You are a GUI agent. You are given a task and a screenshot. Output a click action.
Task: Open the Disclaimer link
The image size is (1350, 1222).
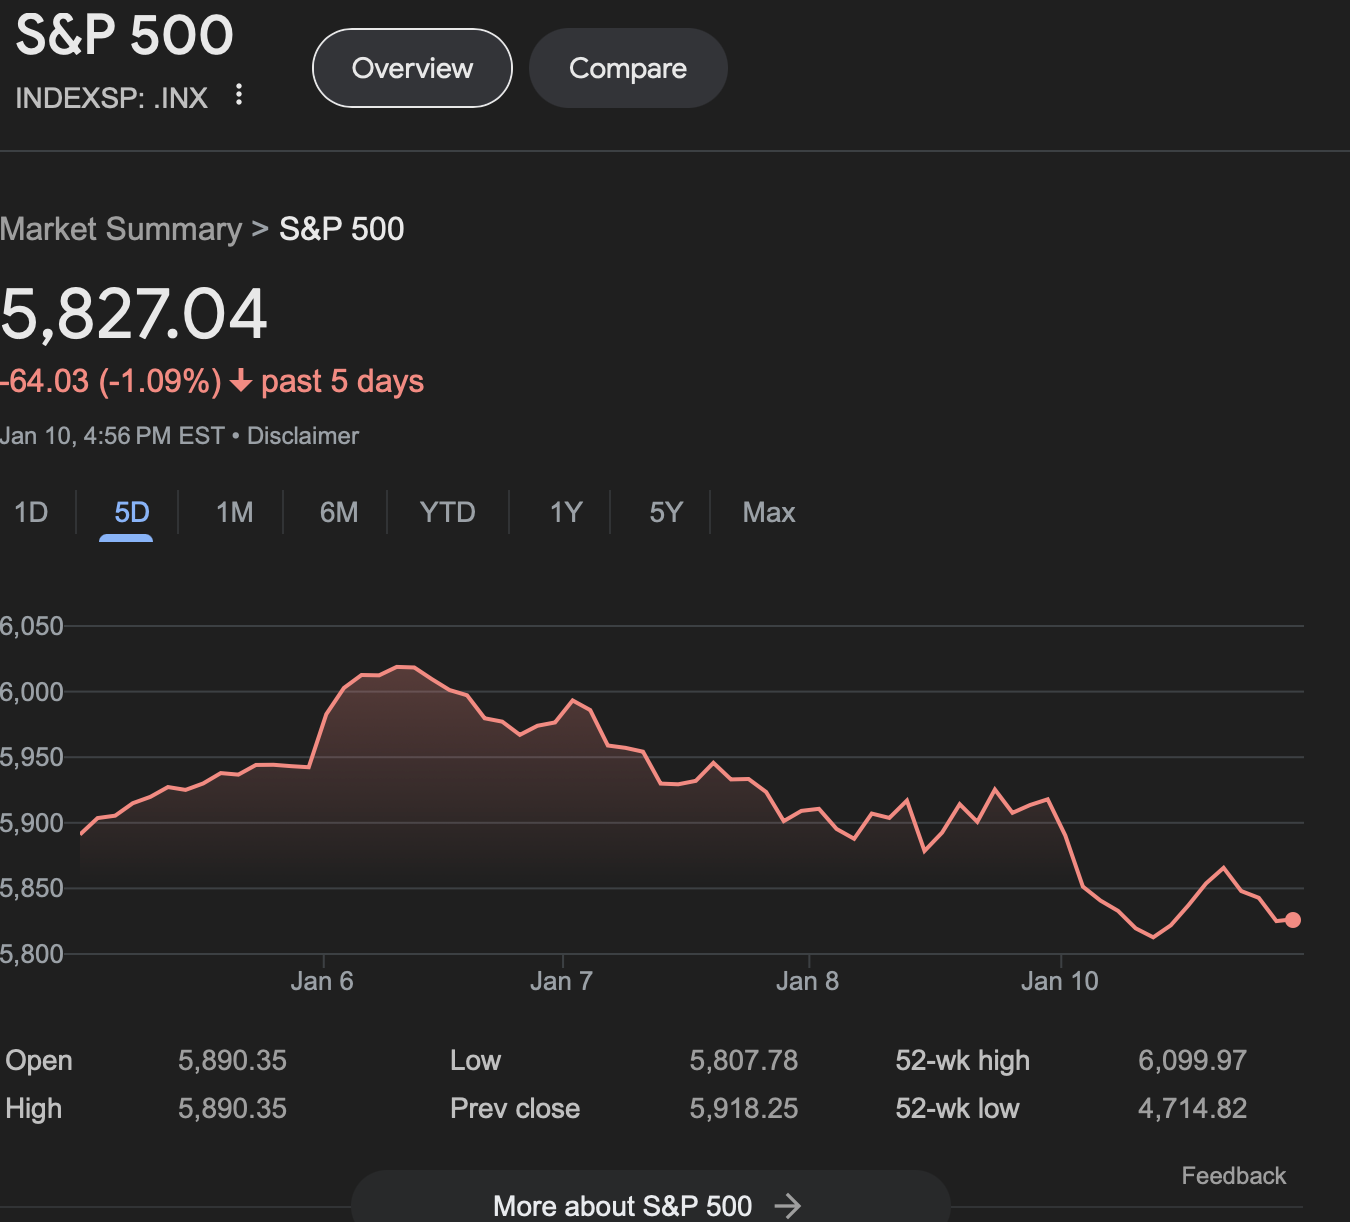[x=303, y=436]
